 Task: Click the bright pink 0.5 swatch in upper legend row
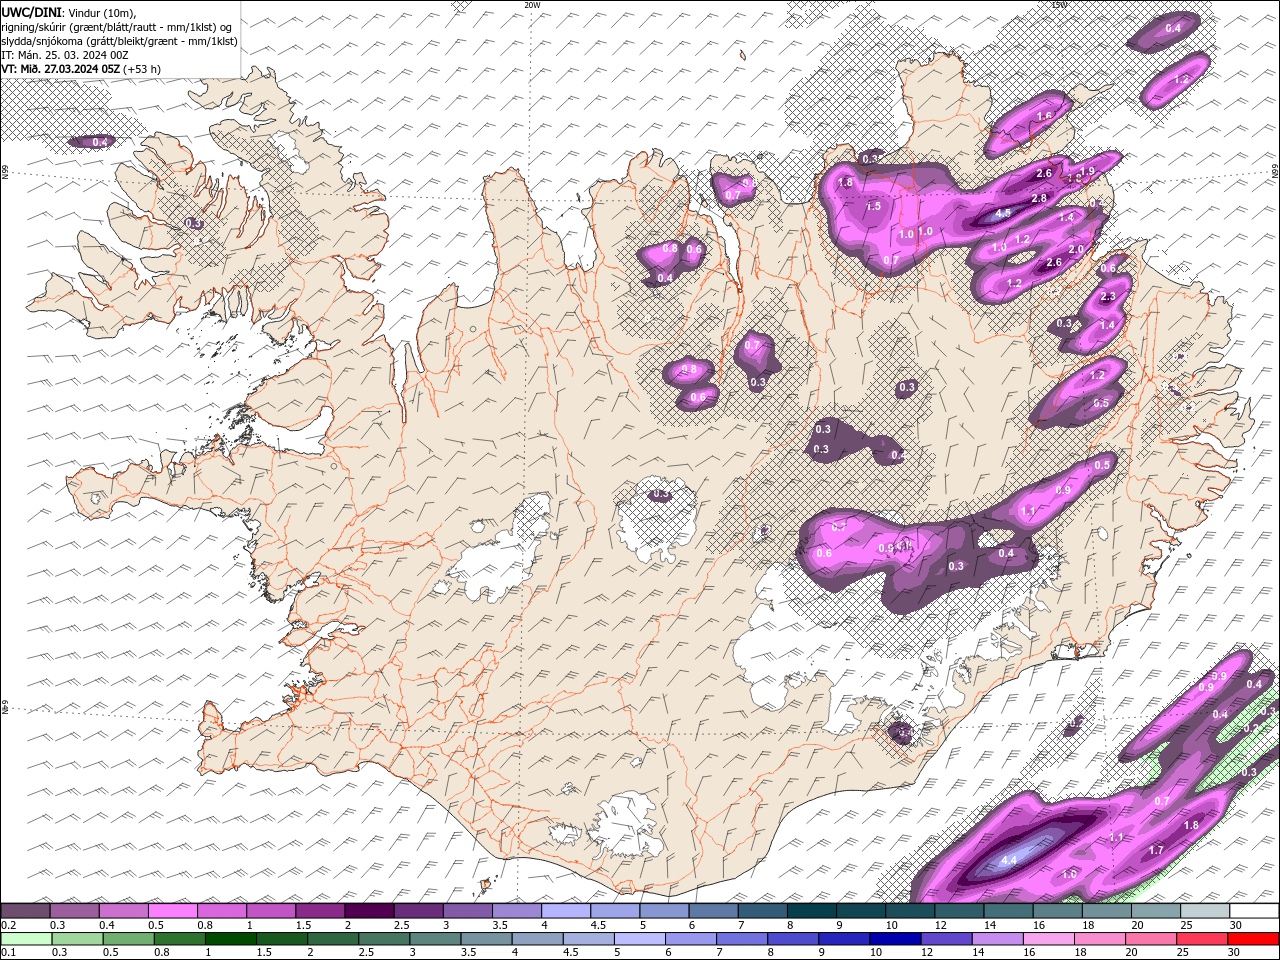[172, 910]
